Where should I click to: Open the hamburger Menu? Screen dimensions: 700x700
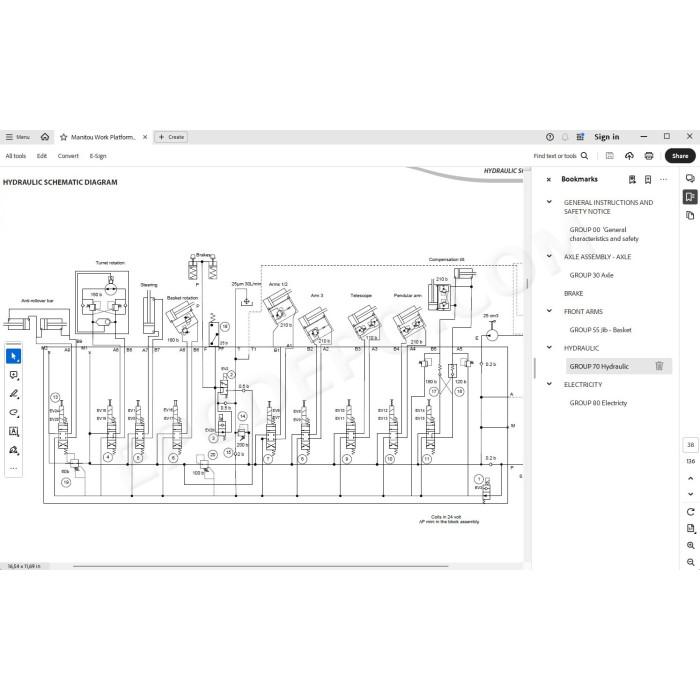[x=17, y=137]
